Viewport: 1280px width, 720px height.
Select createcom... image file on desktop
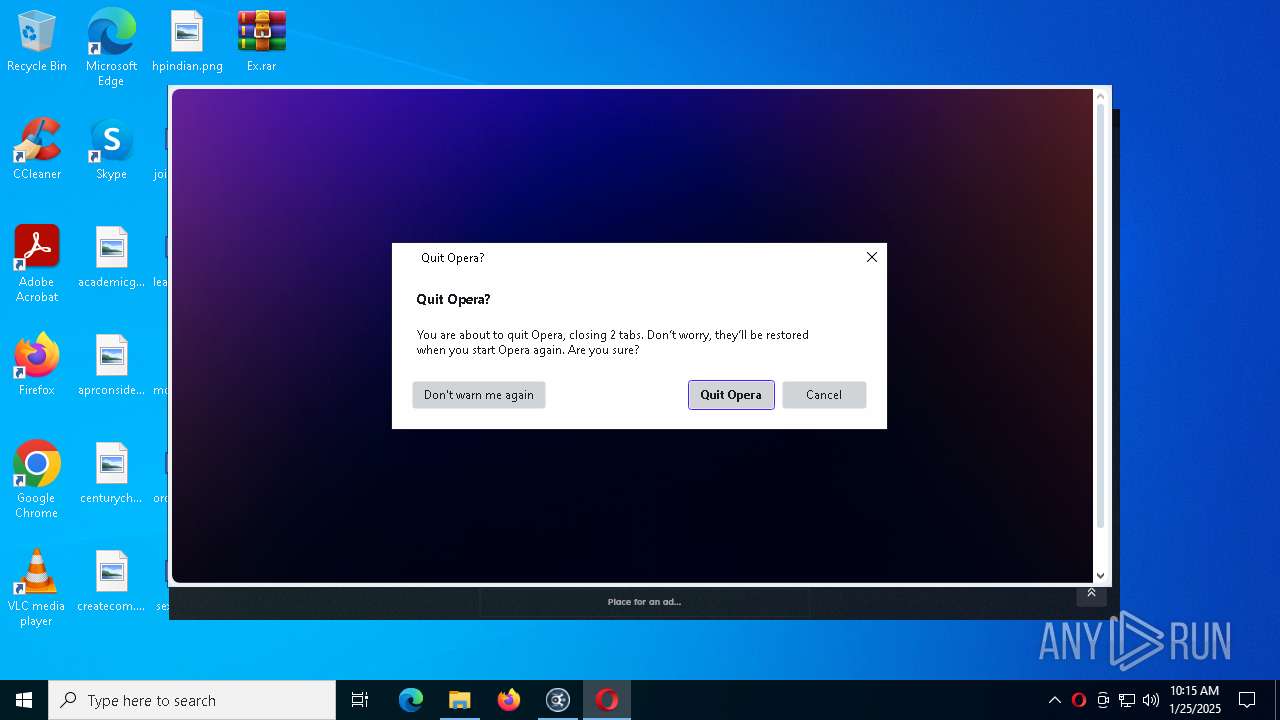pos(111,582)
